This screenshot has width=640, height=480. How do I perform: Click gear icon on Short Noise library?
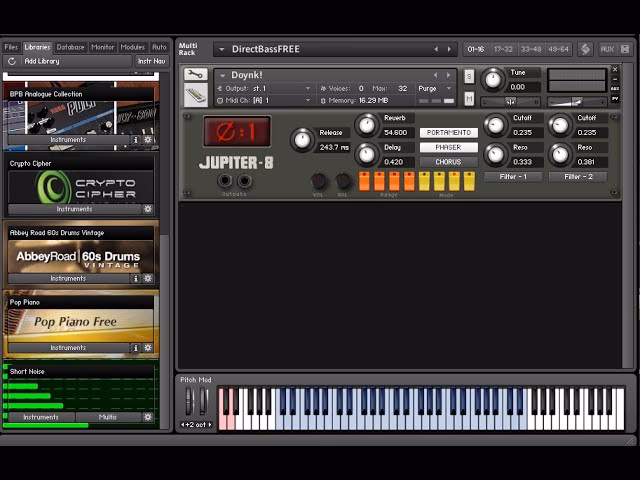pos(148,417)
